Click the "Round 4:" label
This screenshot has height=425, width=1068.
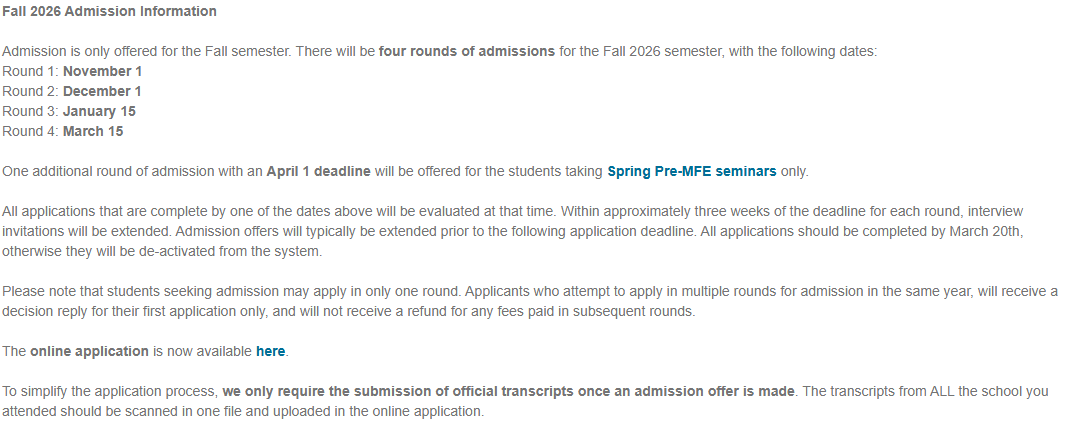click(x=30, y=131)
